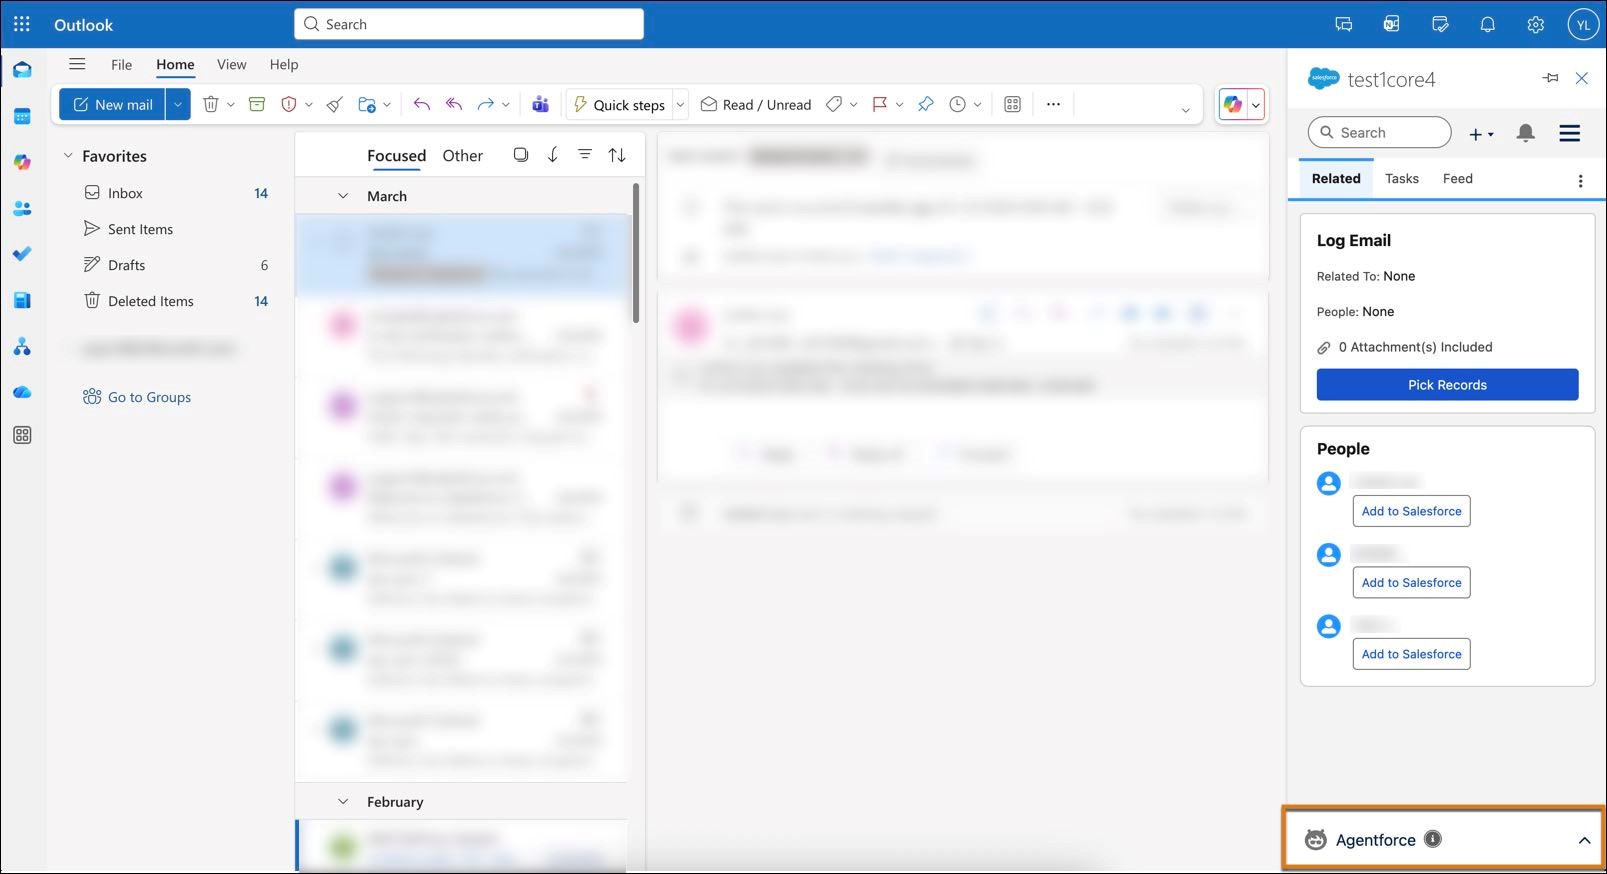This screenshot has width=1607, height=874.
Task: Open the Go to Groups link
Action: (149, 397)
